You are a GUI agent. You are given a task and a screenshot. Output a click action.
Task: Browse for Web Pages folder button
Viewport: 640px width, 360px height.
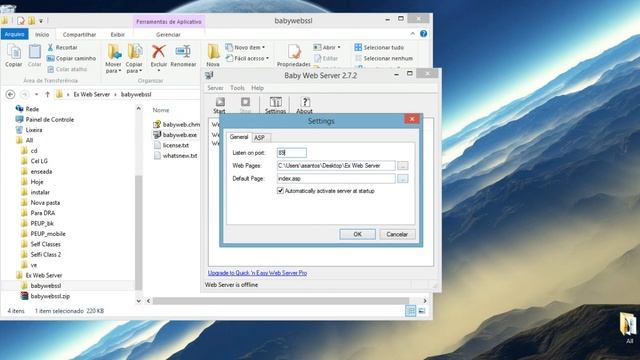tap(402, 166)
